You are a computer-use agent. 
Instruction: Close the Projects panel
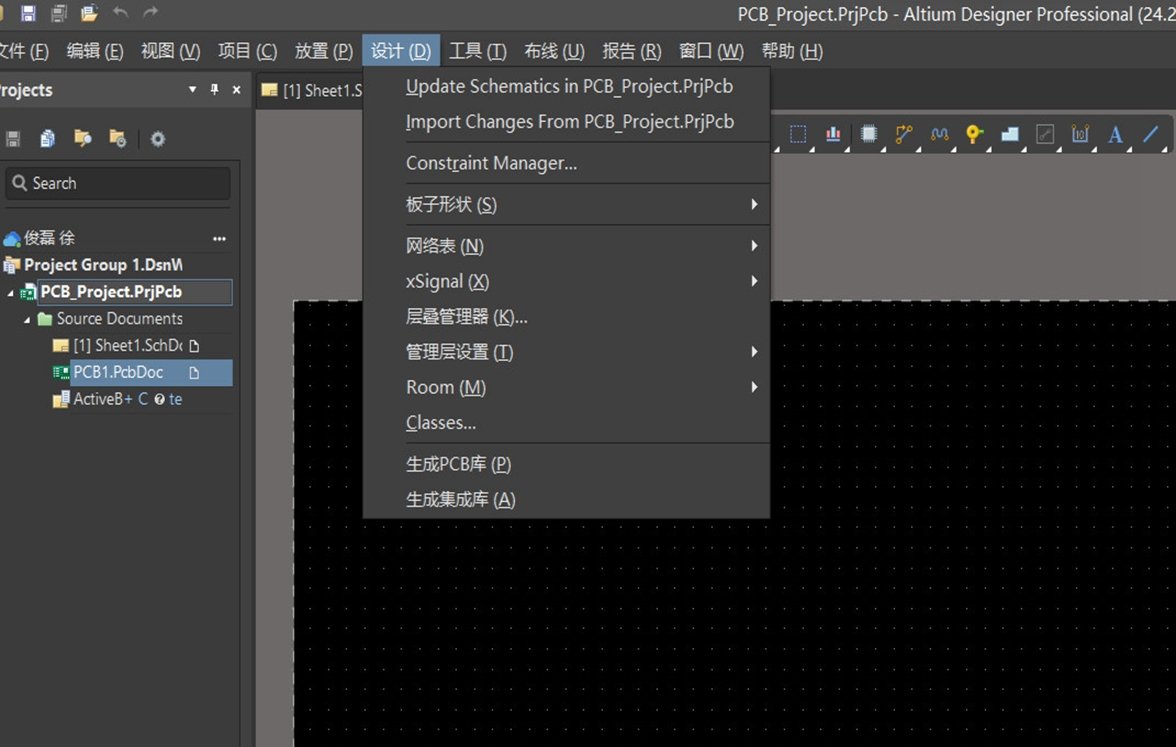[236, 90]
